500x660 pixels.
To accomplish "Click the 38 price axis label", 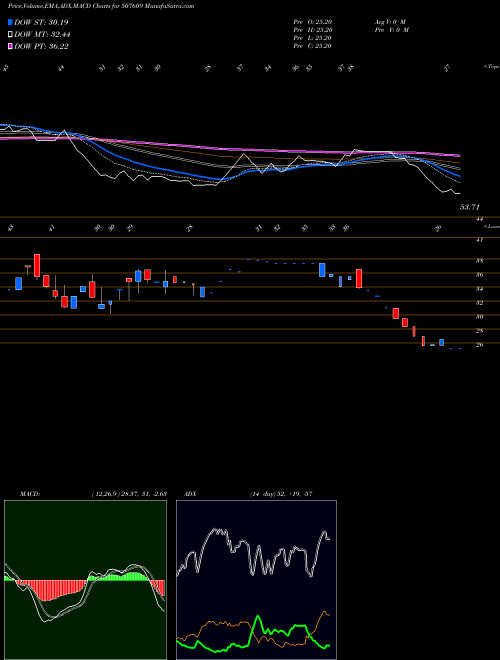I will pyautogui.click(x=479, y=261).
